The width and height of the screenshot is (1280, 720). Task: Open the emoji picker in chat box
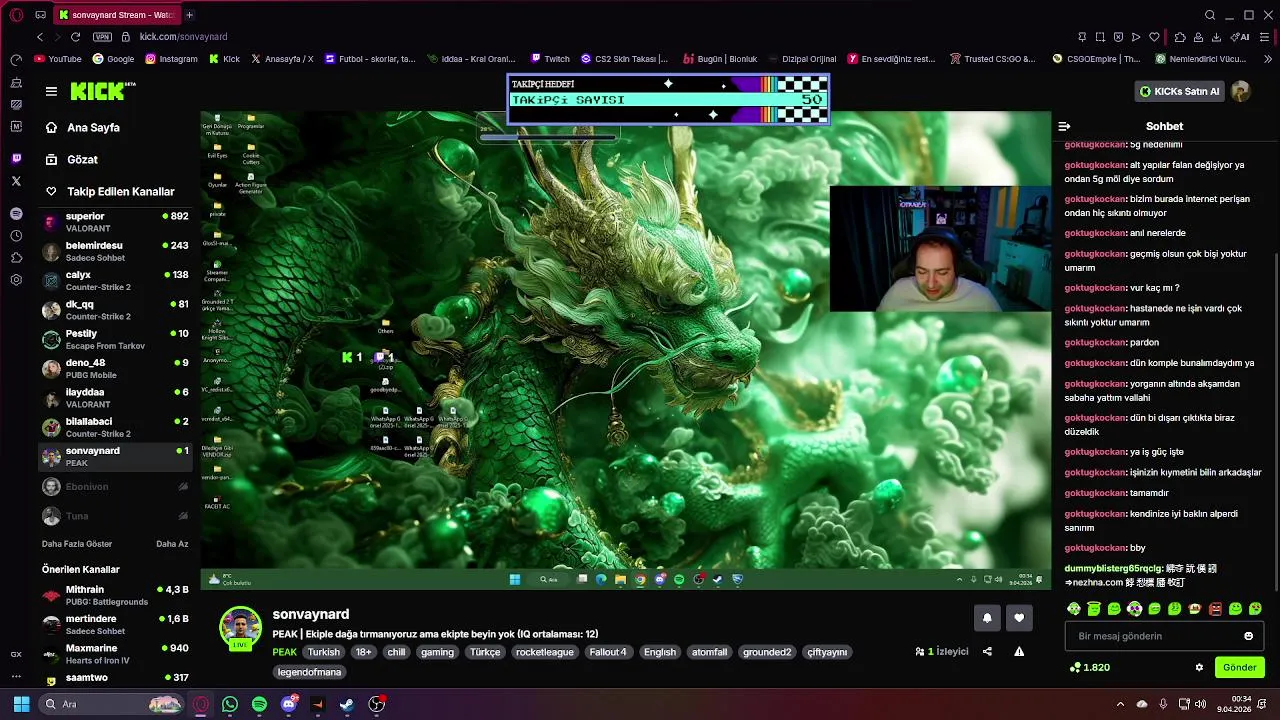pos(1248,636)
